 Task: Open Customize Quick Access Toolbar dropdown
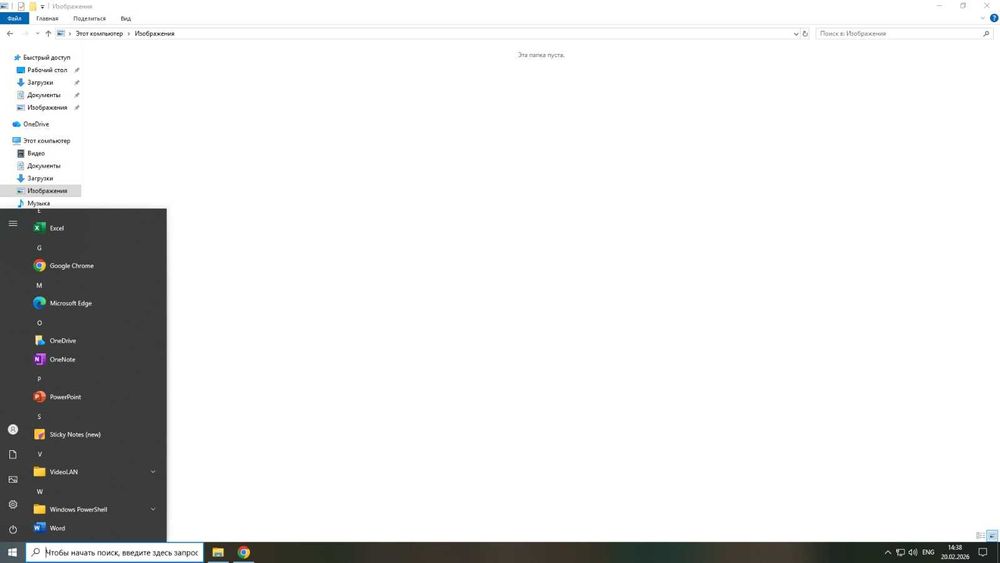click(x=43, y=7)
